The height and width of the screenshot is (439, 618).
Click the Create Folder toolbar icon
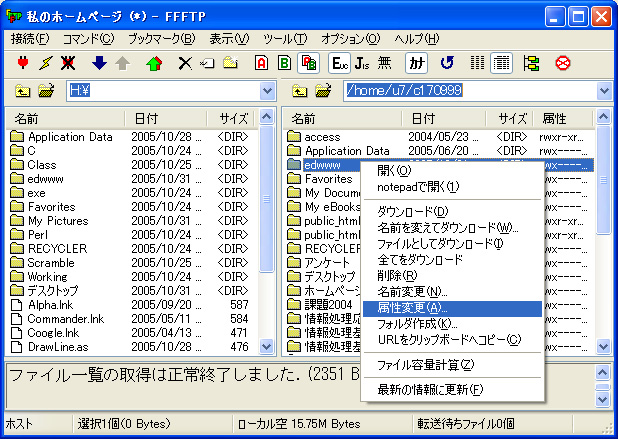(231, 63)
